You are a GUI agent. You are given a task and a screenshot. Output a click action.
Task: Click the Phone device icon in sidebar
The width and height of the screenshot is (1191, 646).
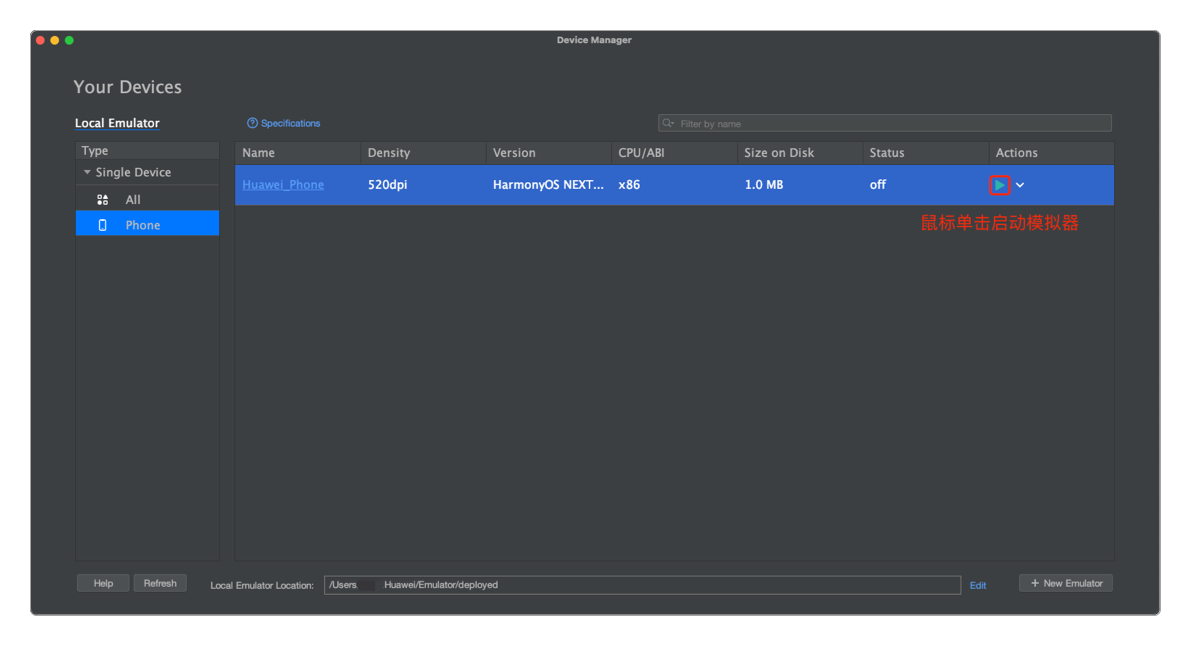(x=103, y=225)
